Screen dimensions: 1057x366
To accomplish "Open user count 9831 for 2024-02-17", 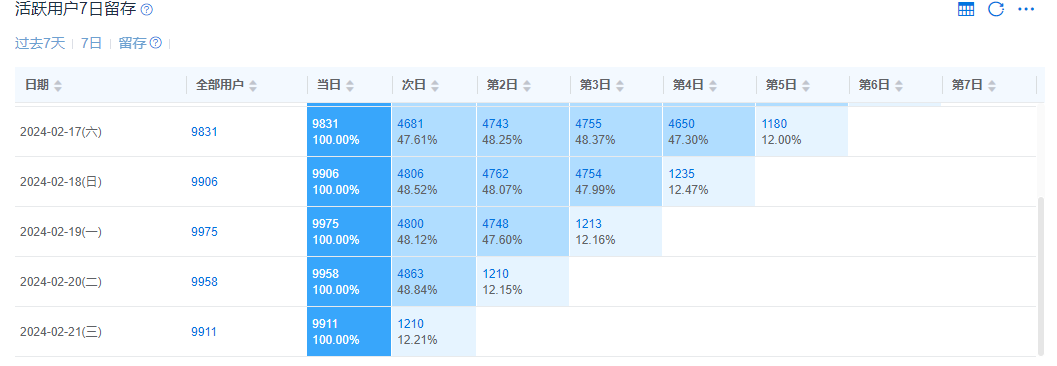I will (x=204, y=132).
